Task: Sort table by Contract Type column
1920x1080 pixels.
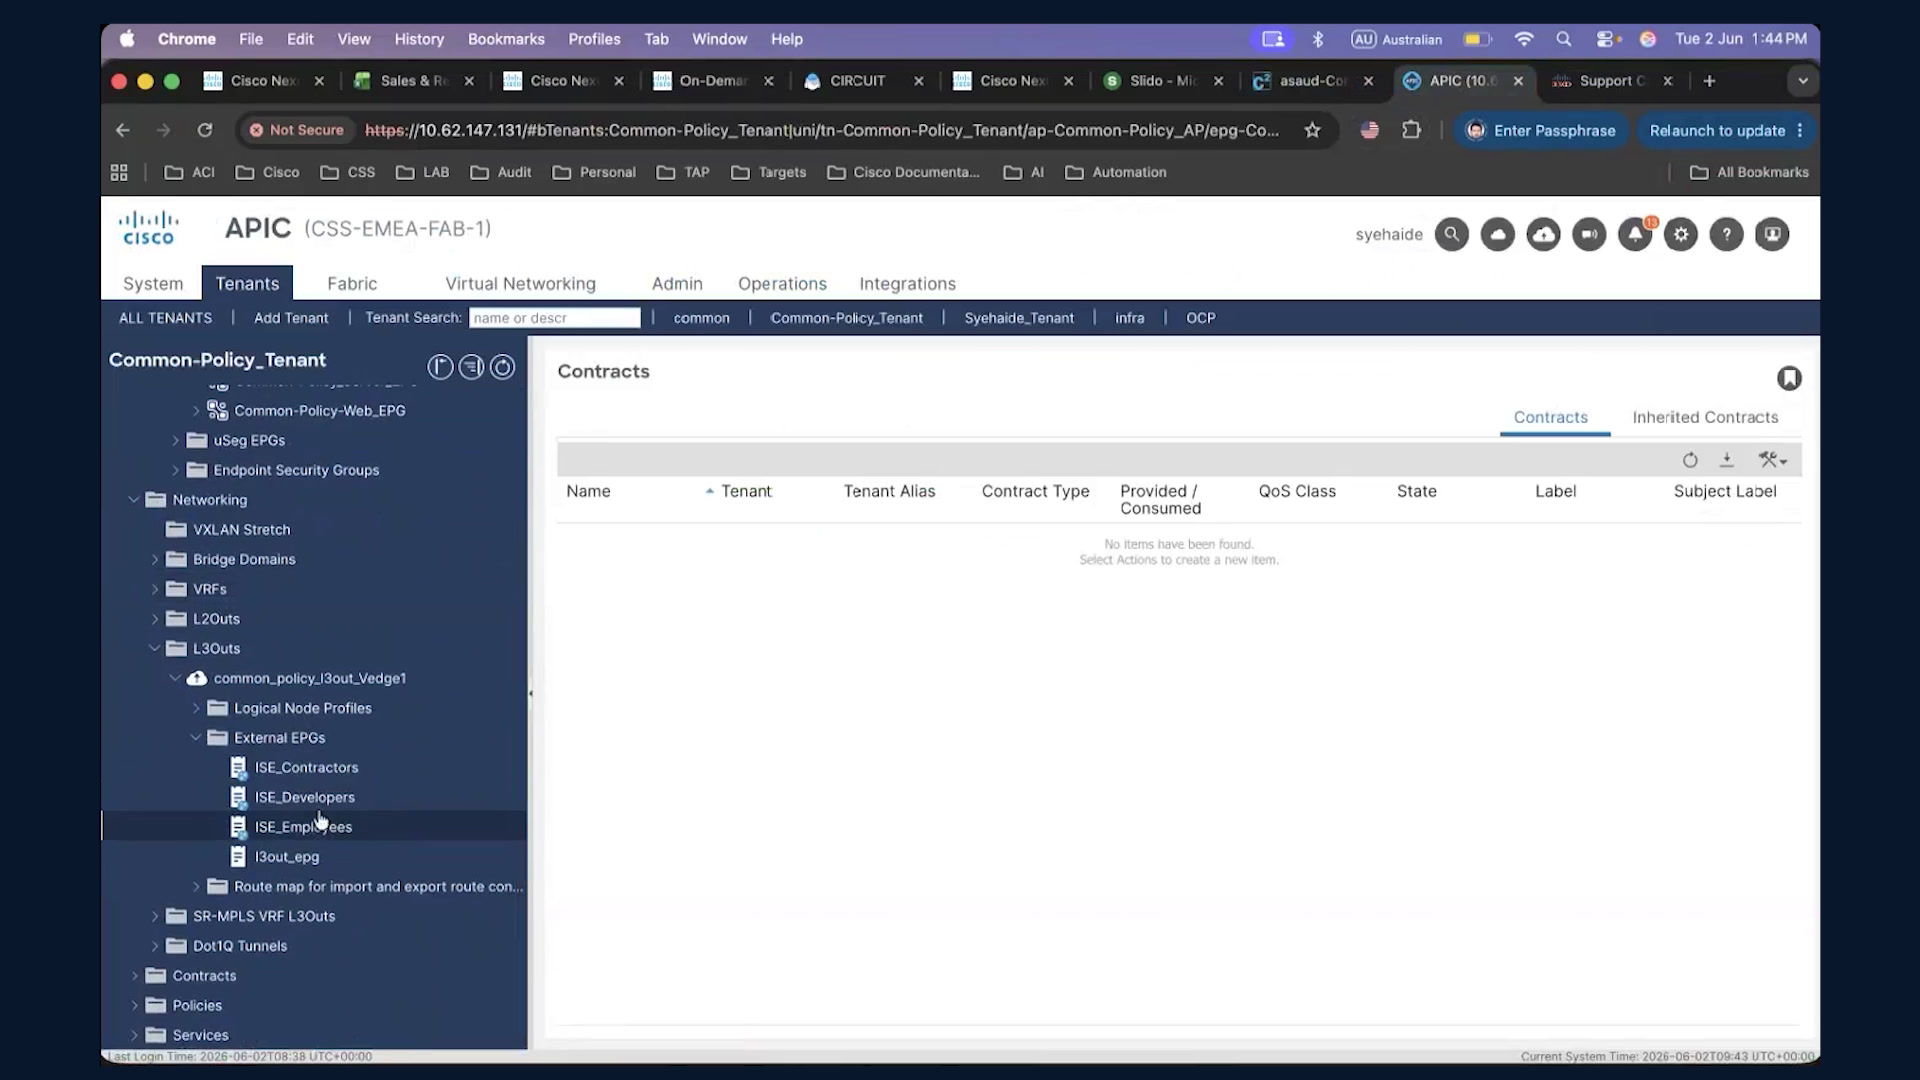Action: [x=1035, y=491]
